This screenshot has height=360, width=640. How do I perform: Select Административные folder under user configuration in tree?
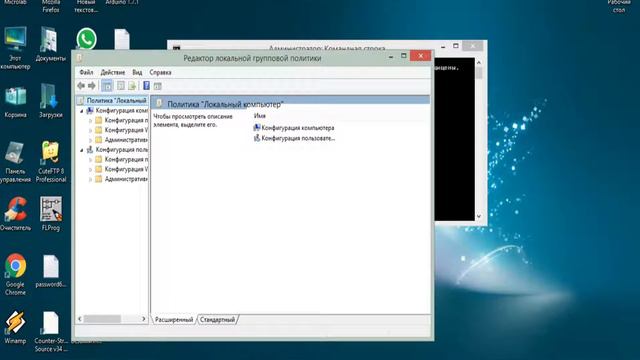[126, 179]
